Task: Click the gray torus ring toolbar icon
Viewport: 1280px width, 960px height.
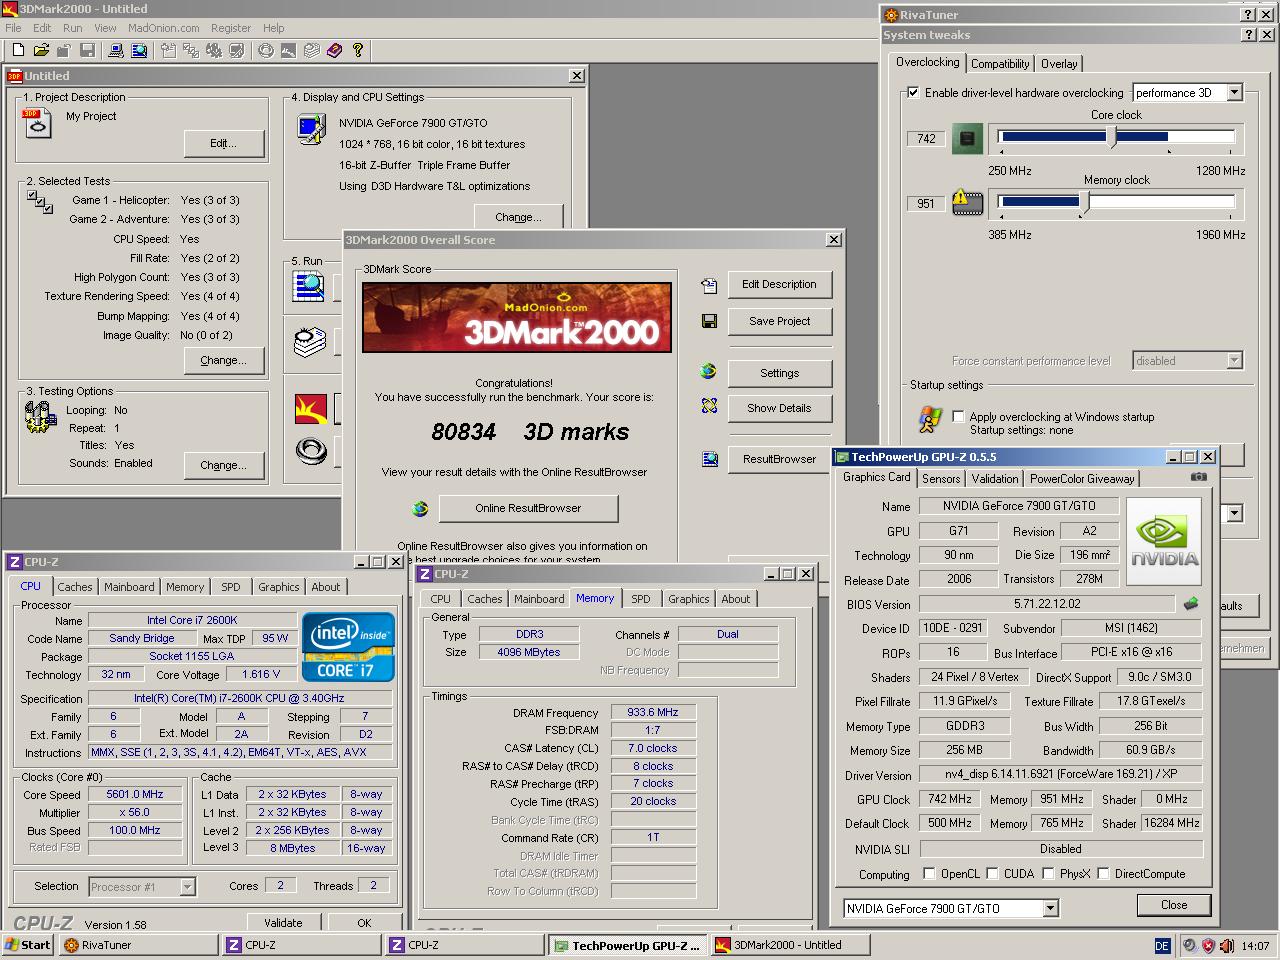Action: 265,50
